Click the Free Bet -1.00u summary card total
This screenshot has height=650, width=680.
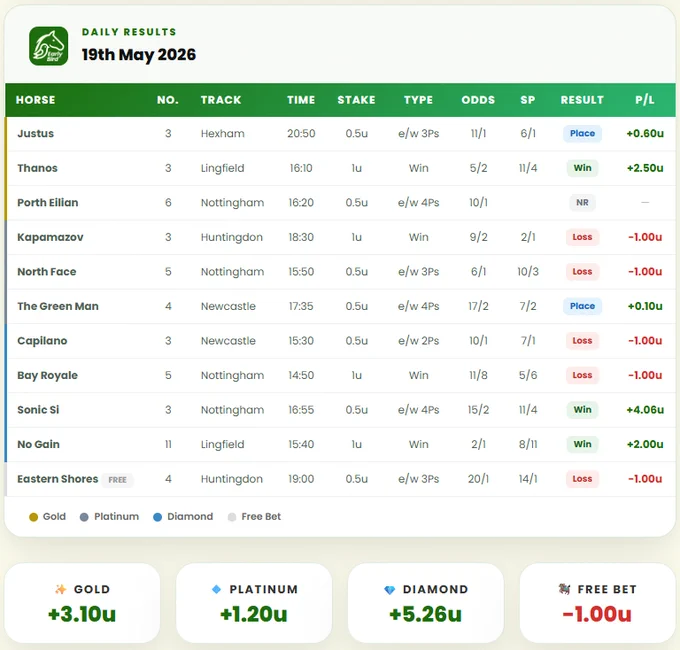pos(597,614)
